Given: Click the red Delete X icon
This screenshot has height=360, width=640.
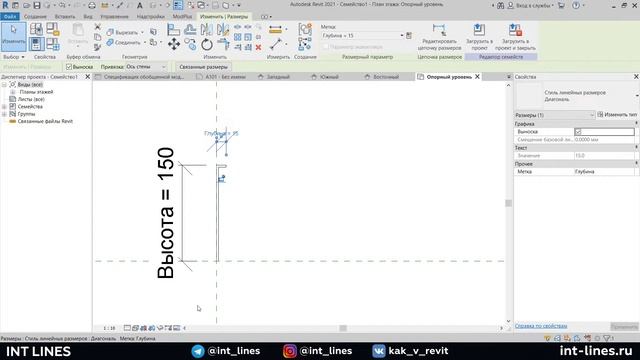Looking at the screenshot, I should point(258,47).
